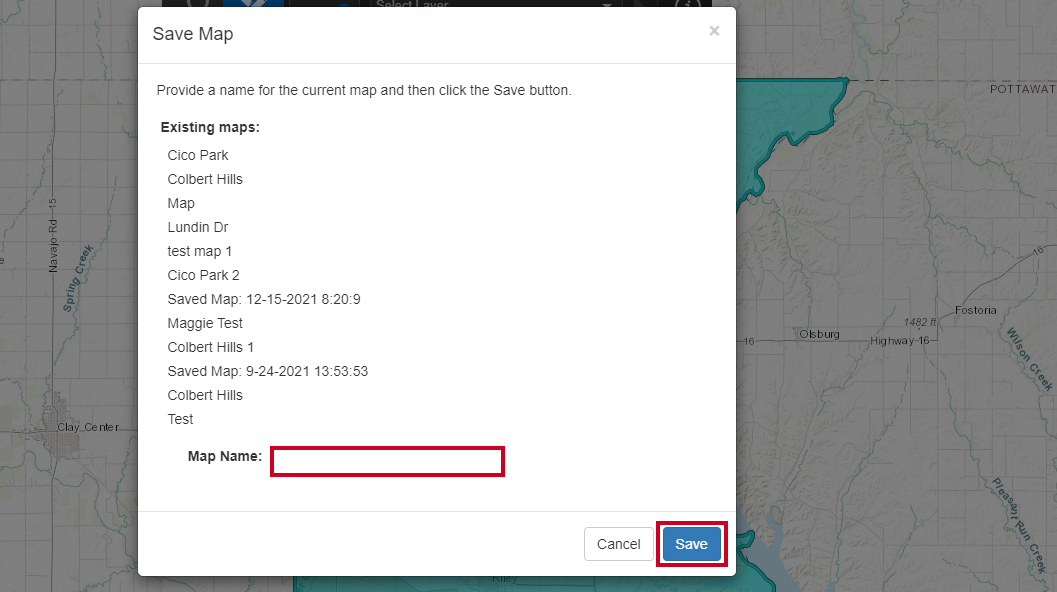The width and height of the screenshot is (1057, 592).
Task: Select 'Cico Park 2' existing map entry
Action: click(204, 275)
